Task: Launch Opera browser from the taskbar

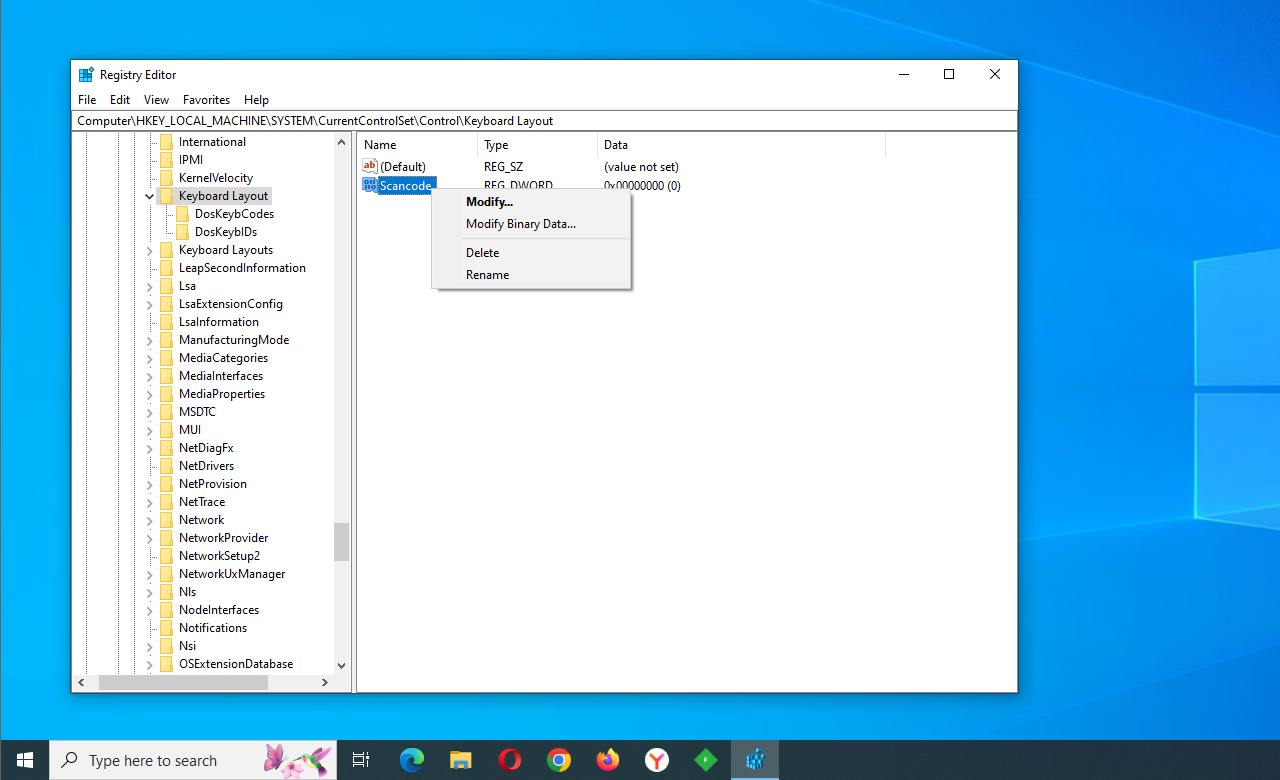Action: (510, 760)
